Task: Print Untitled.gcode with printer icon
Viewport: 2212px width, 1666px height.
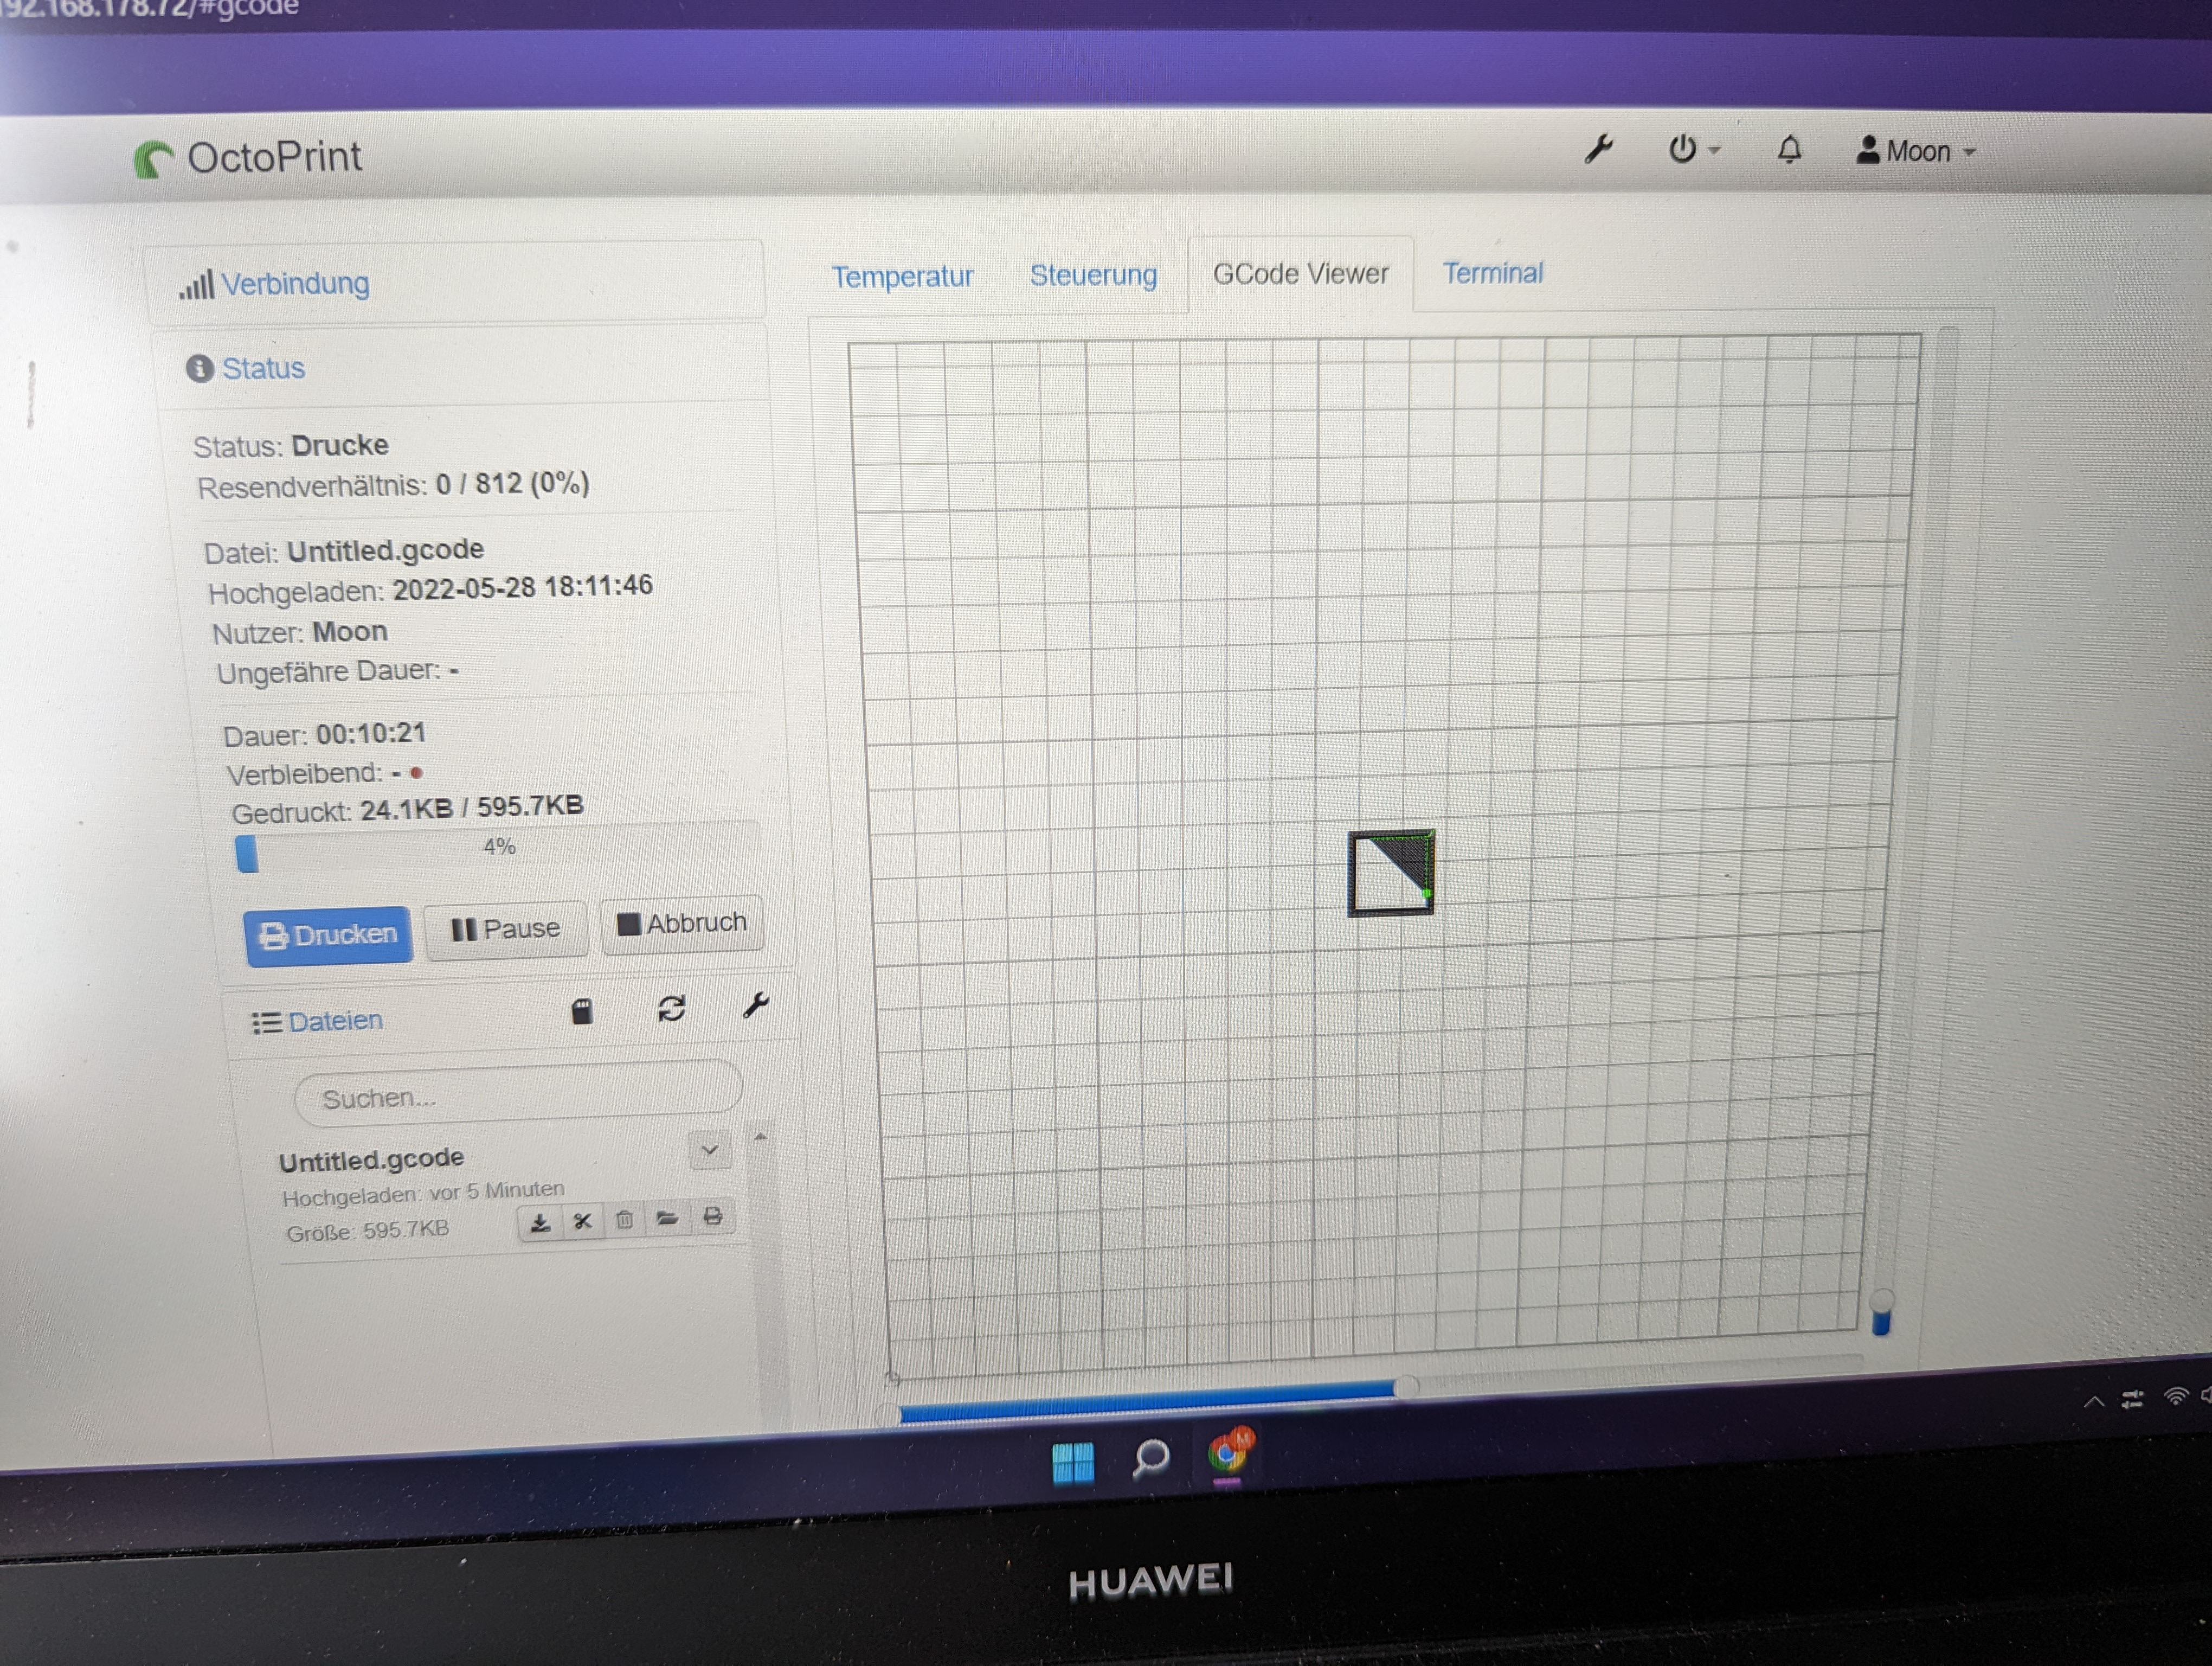Action: click(x=712, y=1216)
